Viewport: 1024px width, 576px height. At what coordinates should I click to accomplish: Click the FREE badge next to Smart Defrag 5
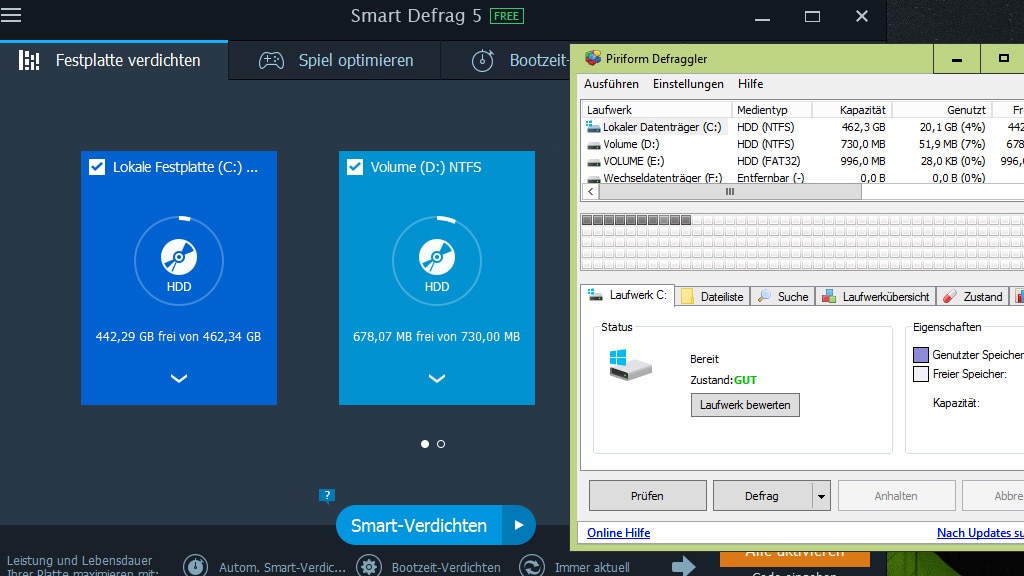click(x=507, y=16)
